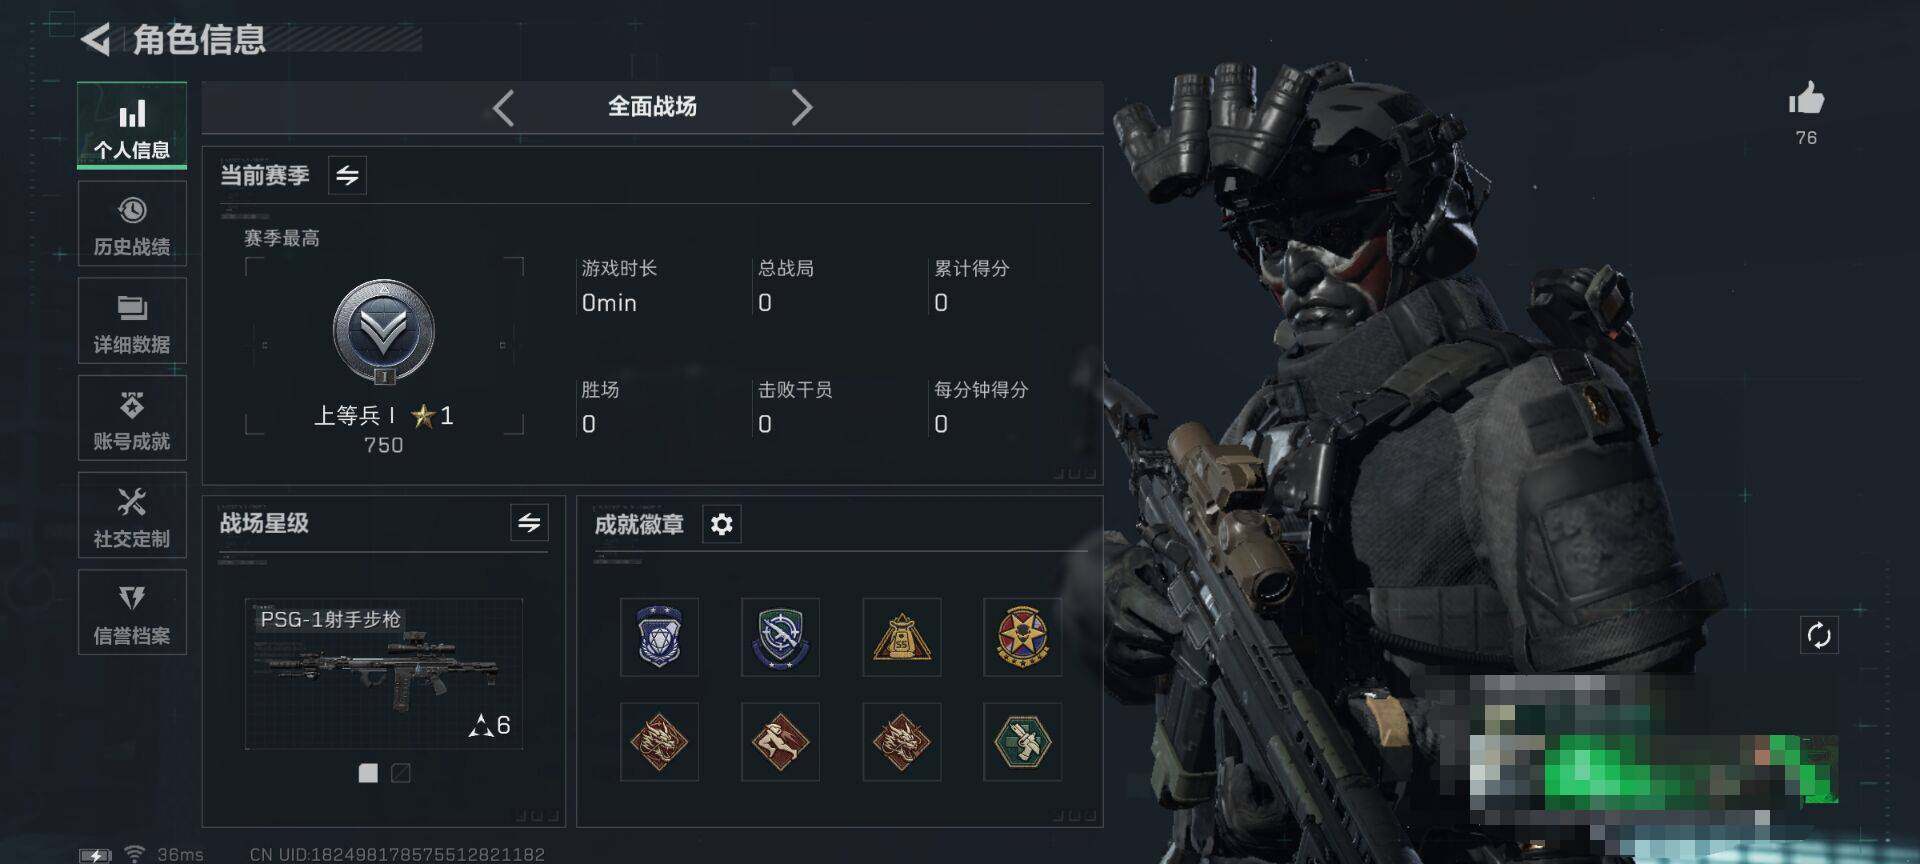
Task: Toggle the swap button in 战场星级 panel
Action: pyautogui.click(x=529, y=522)
